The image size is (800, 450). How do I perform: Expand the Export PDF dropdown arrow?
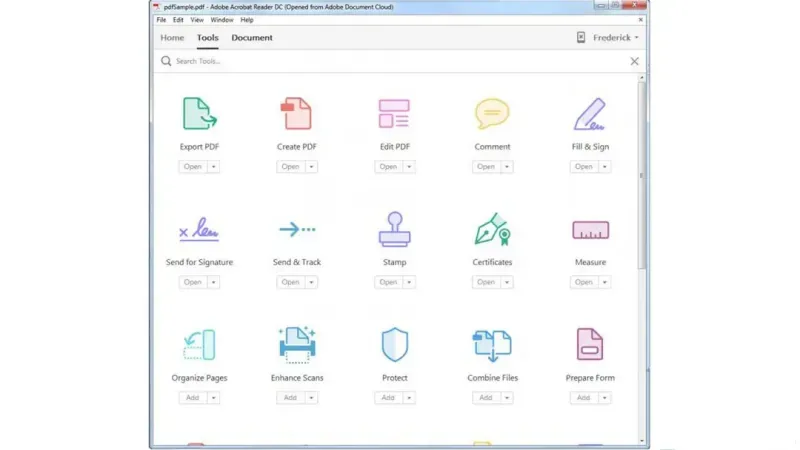(214, 167)
